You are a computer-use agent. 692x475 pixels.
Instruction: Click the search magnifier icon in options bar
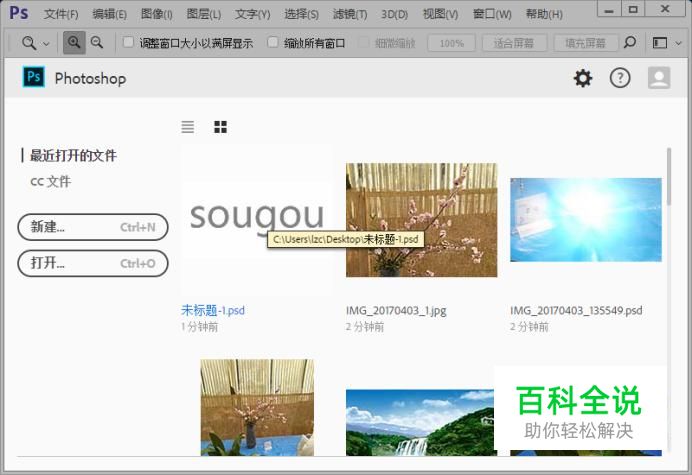(x=630, y=43)
